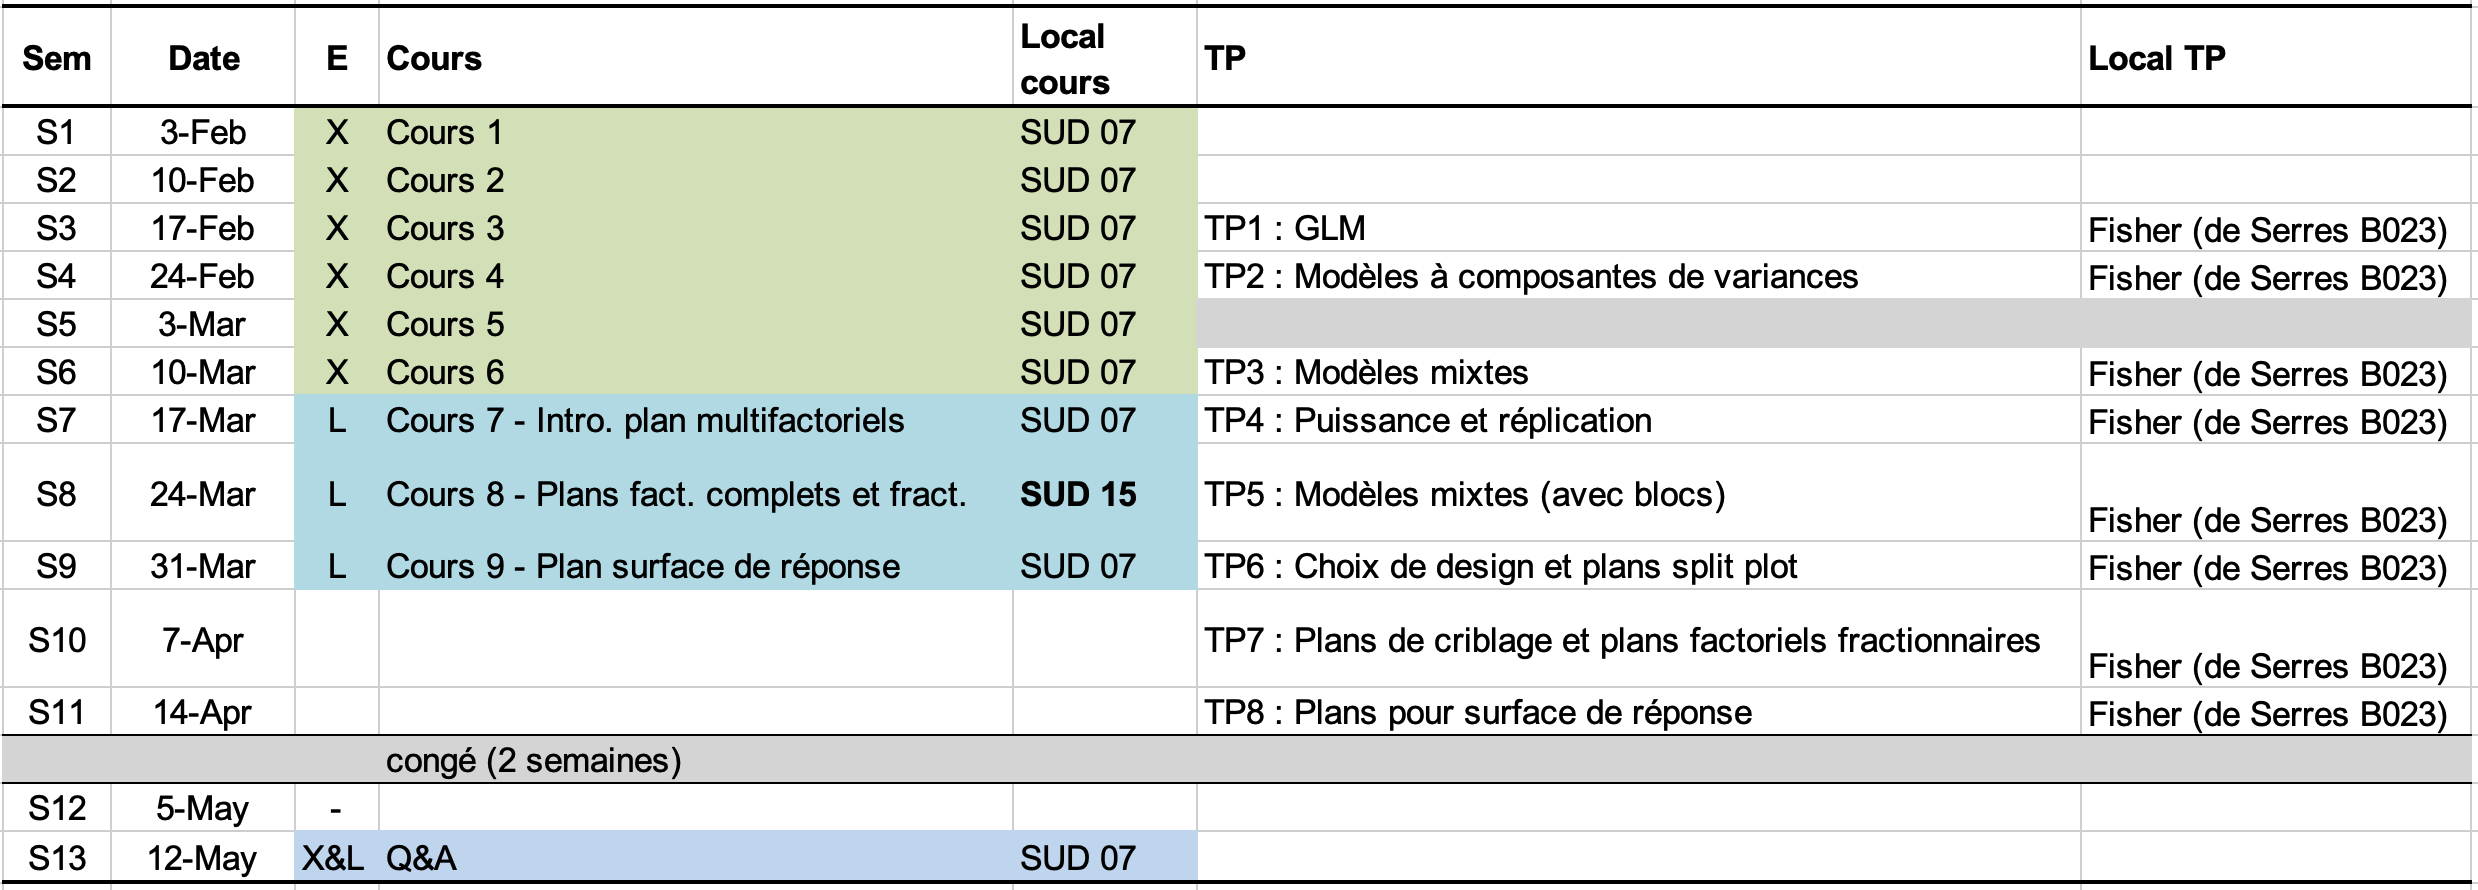
Task: Select the 24-Mar date cell
Action: 203,494
